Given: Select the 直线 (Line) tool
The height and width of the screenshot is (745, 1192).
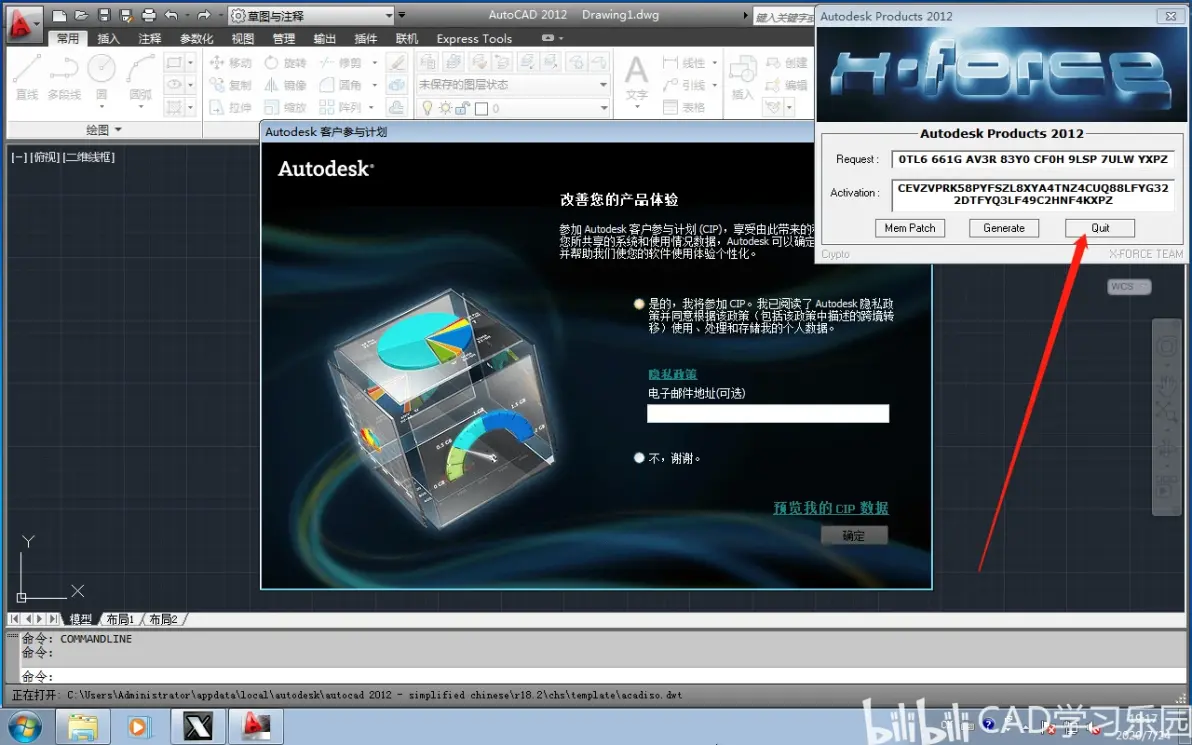Looking at the screenshot, I should click(27, 78).
